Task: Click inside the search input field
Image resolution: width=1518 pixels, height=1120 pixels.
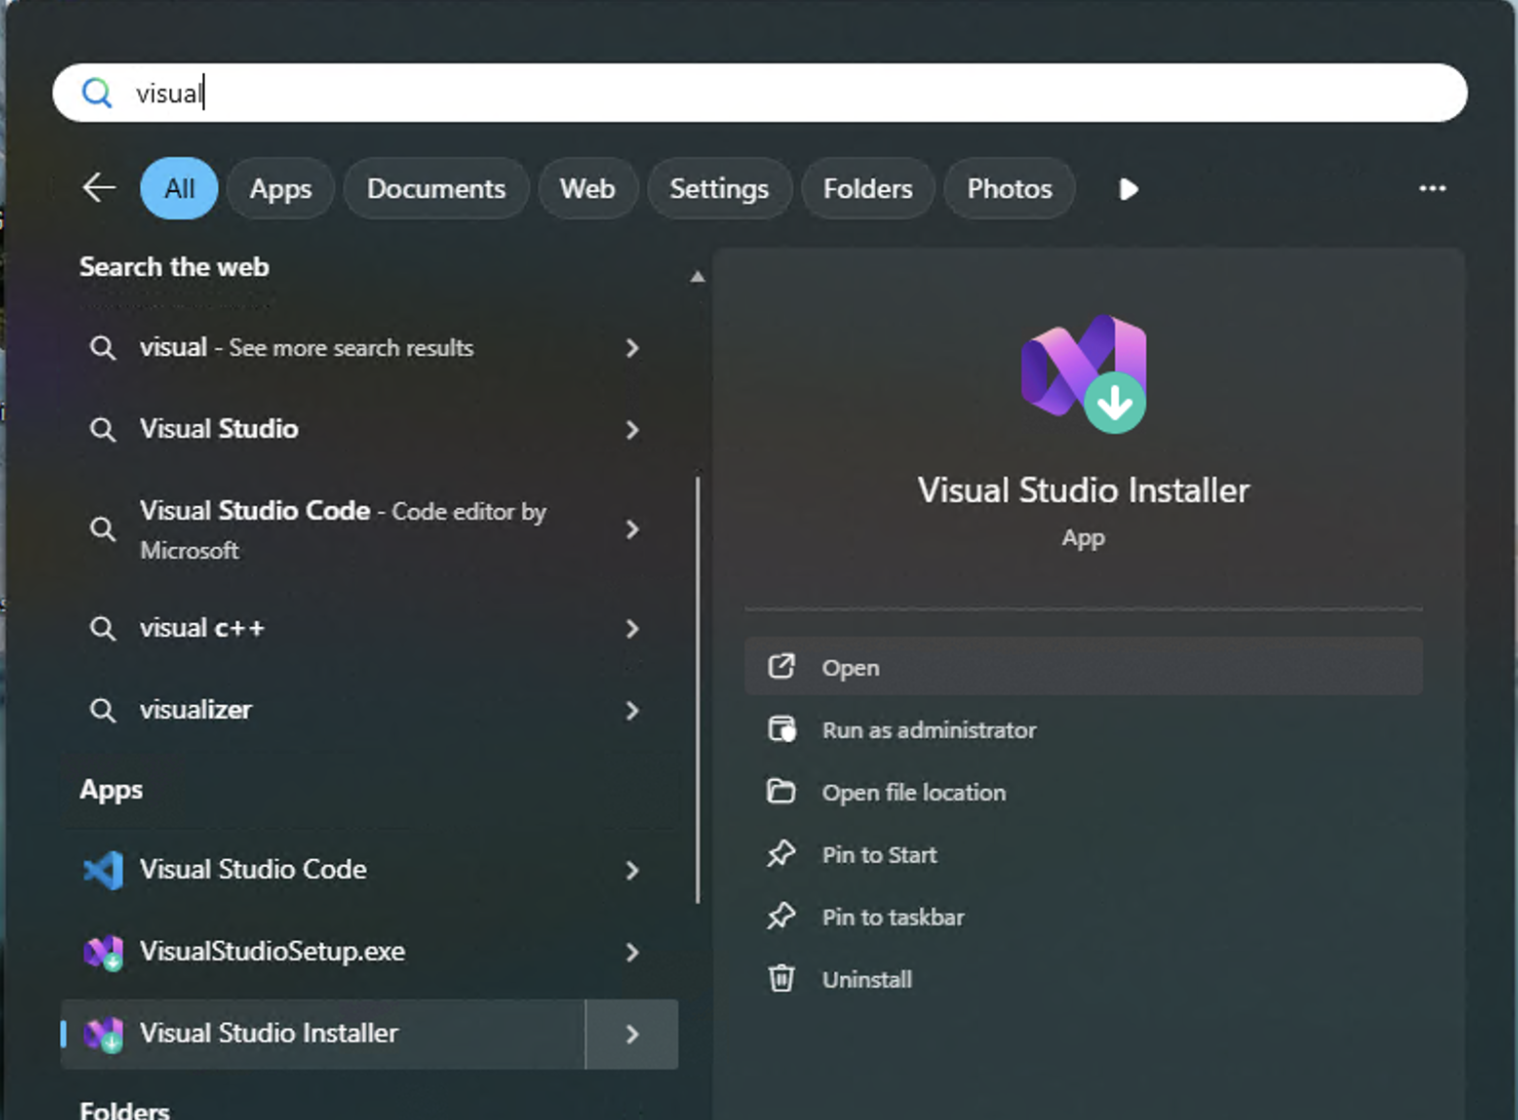Action: [700, 92]
